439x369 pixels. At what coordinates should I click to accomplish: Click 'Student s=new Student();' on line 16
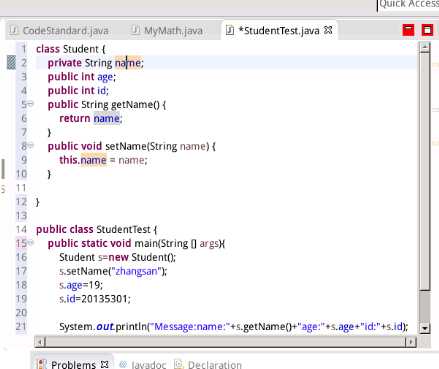point(117,257)
